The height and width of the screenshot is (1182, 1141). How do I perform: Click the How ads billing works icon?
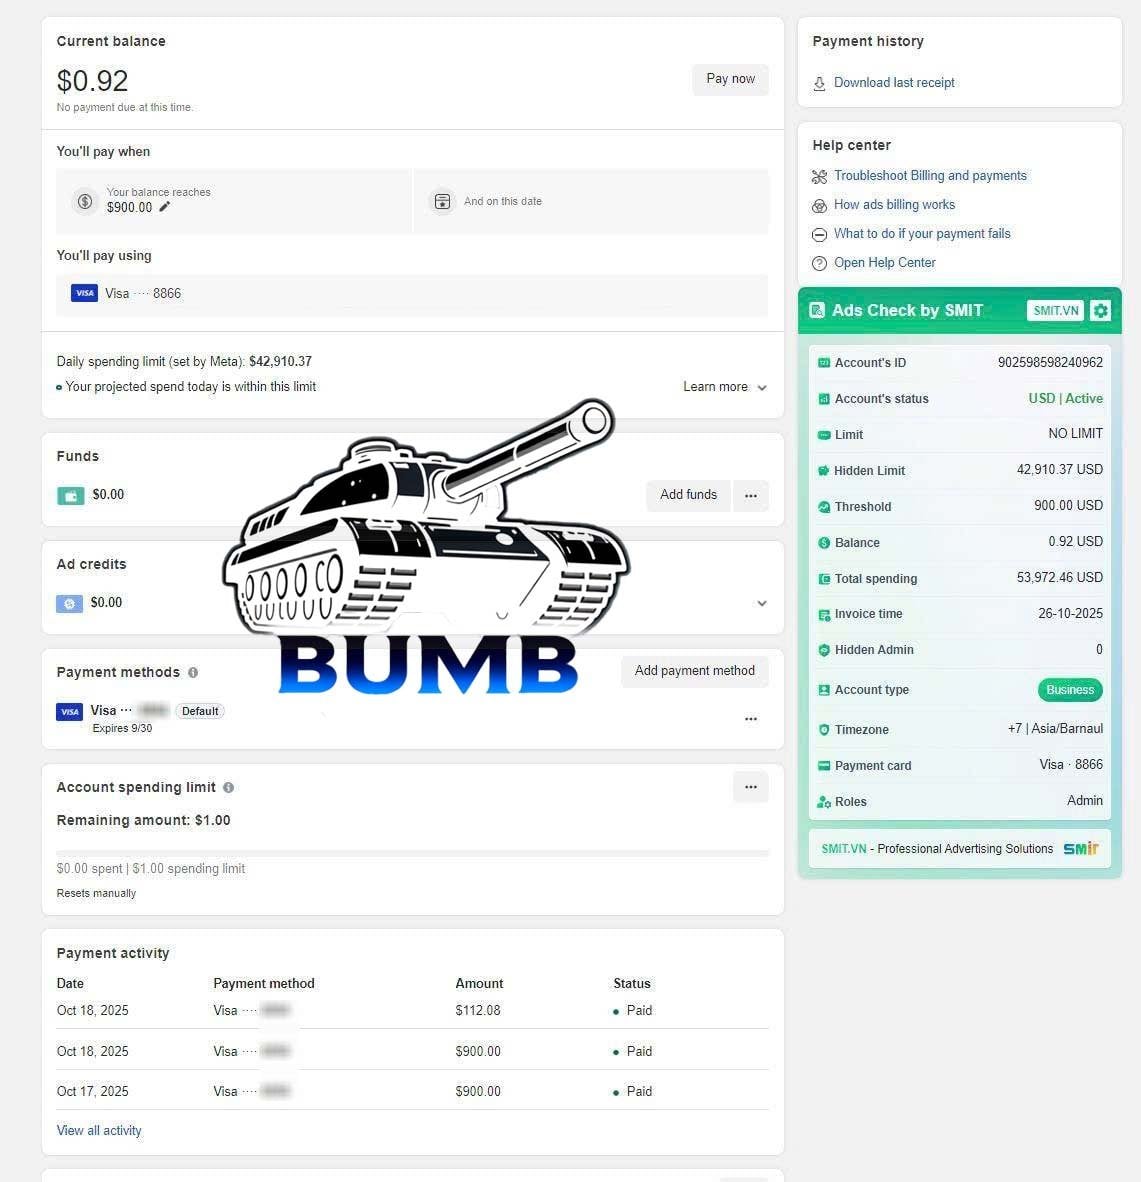pos(819,206)
